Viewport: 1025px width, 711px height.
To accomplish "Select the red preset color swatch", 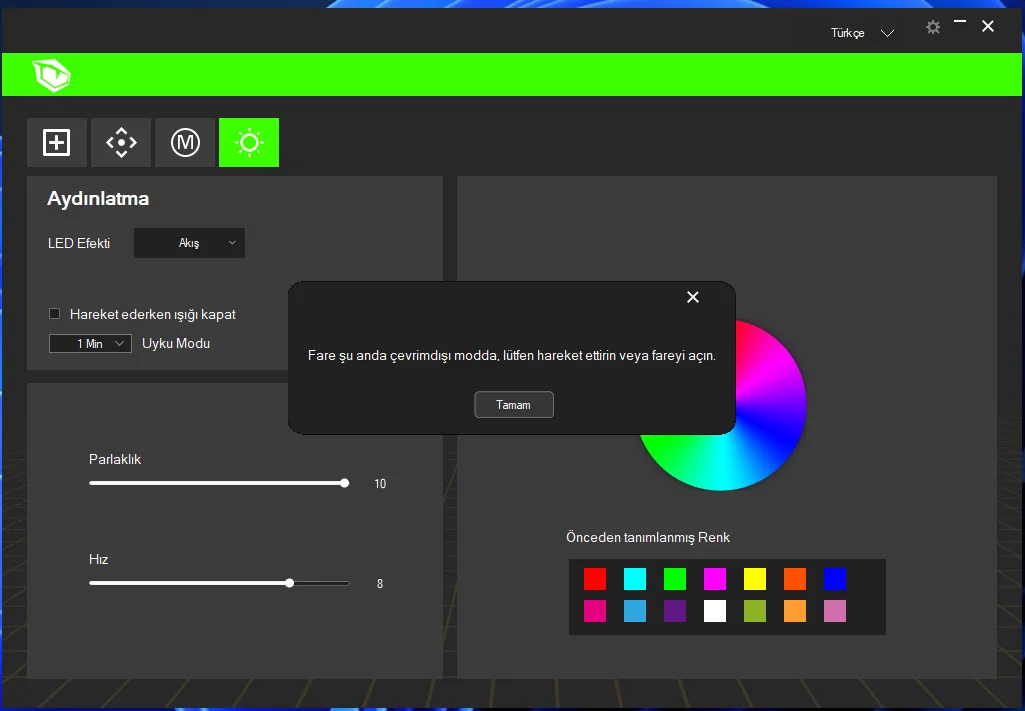I will (595, 579).
